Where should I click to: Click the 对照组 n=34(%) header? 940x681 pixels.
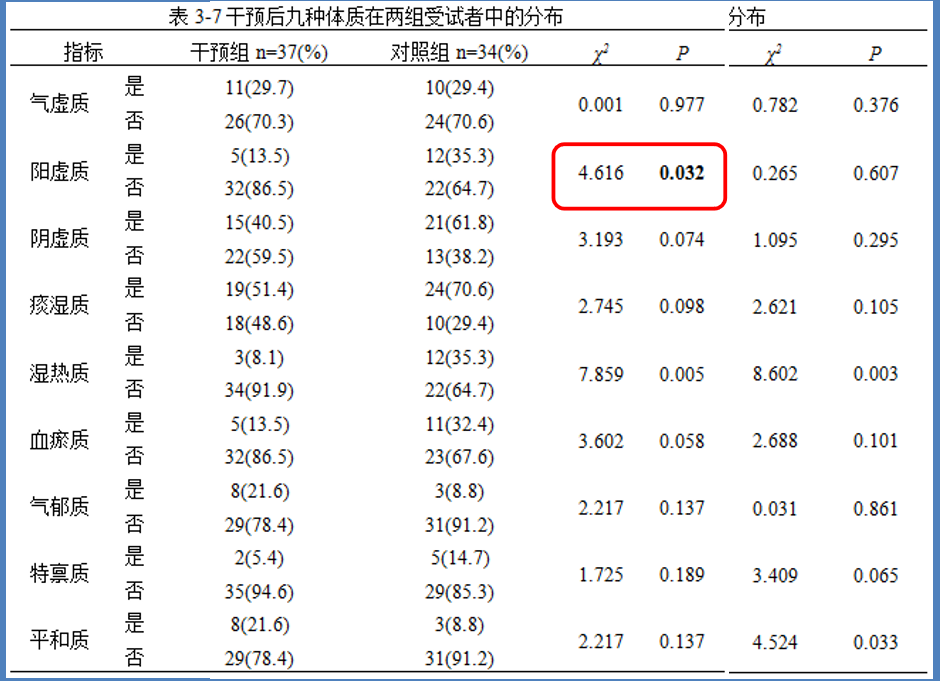pyautogui.click(x=459, y=53)
